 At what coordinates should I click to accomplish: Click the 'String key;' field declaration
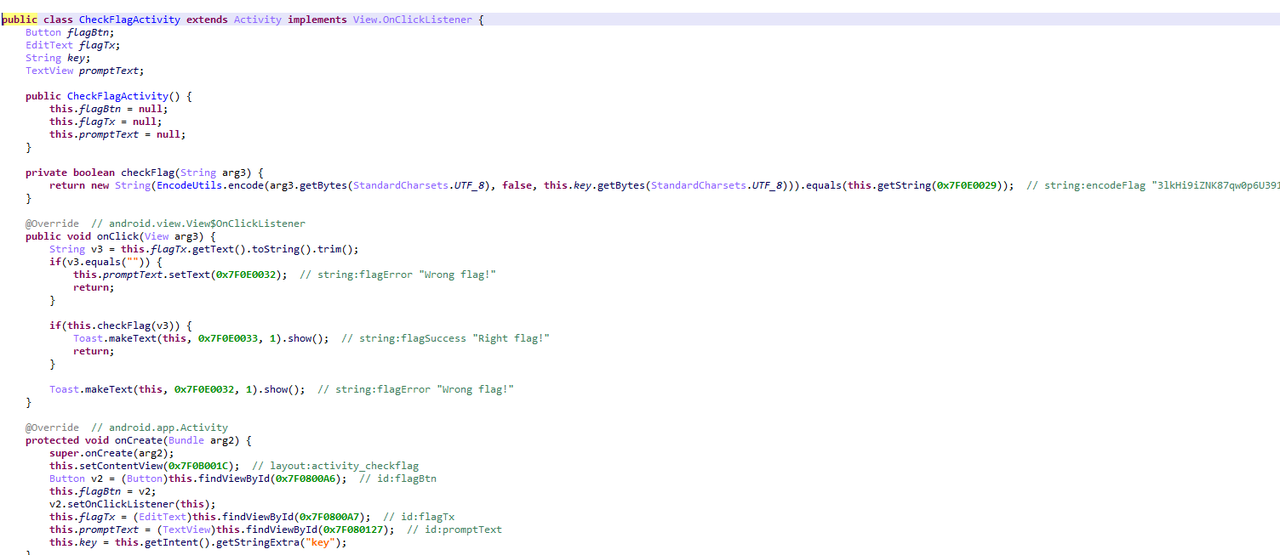pyautogui.click(x=58, y=59)
